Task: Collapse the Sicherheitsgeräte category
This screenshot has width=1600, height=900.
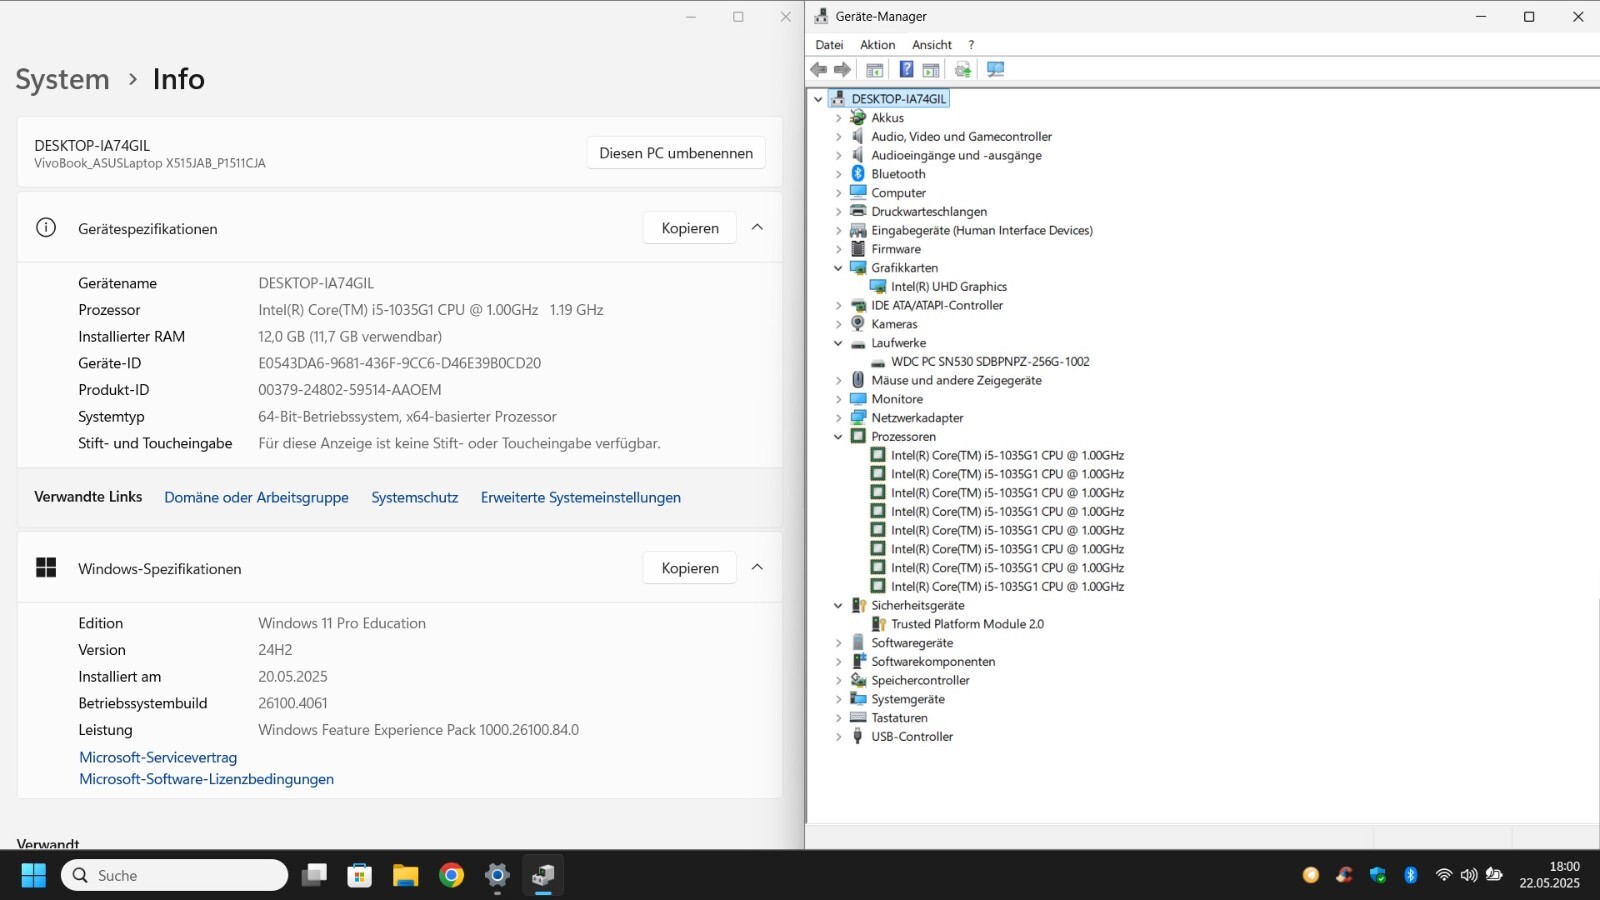Action: point(838,606)
